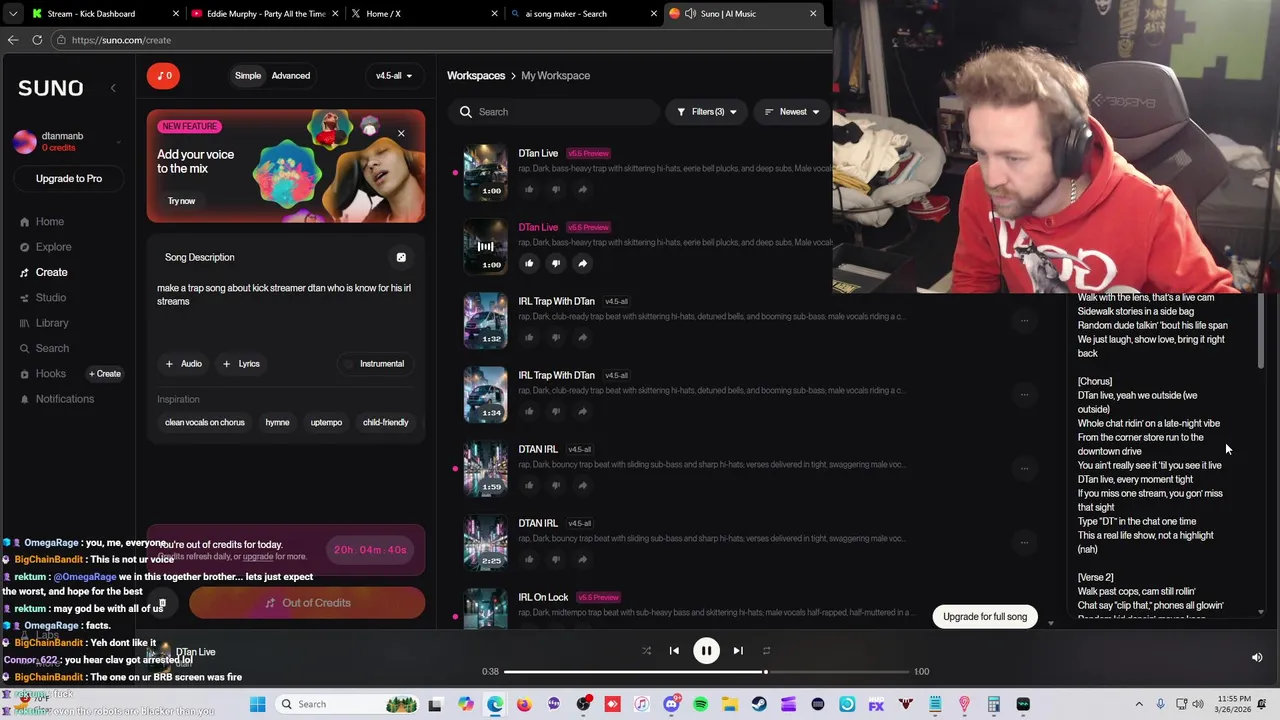Click the Upgrade for full song button

click(985, 617)
